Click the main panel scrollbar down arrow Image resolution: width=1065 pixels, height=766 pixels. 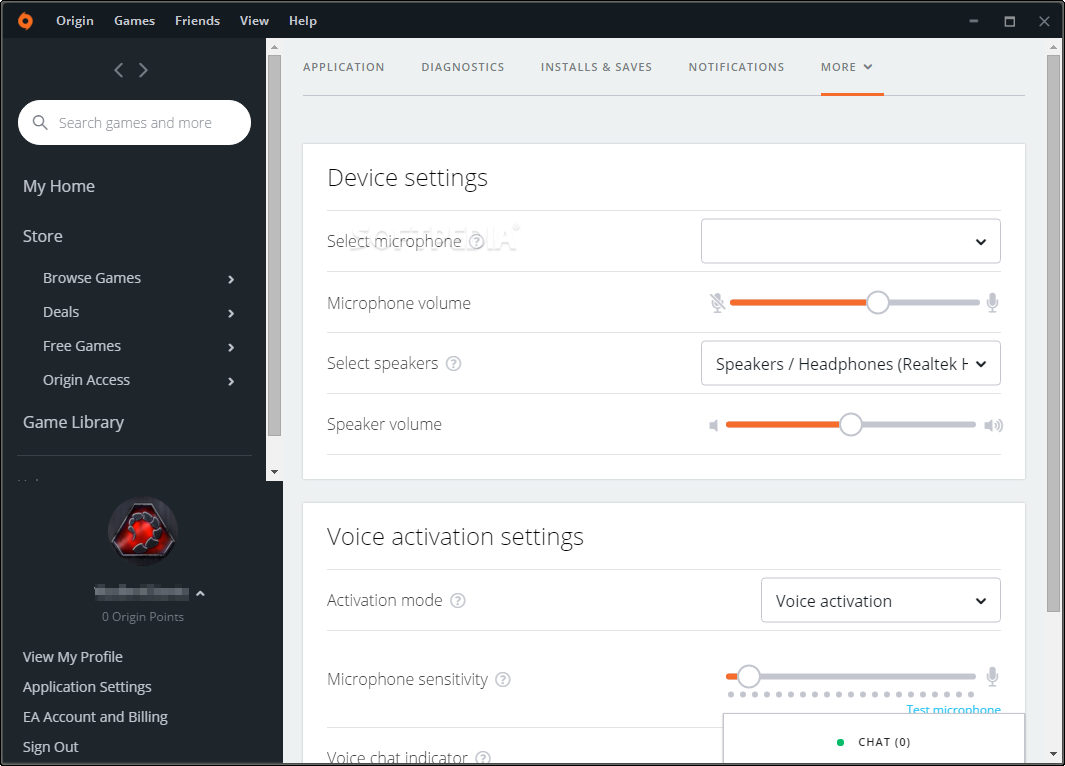(x=1053, y=754)
